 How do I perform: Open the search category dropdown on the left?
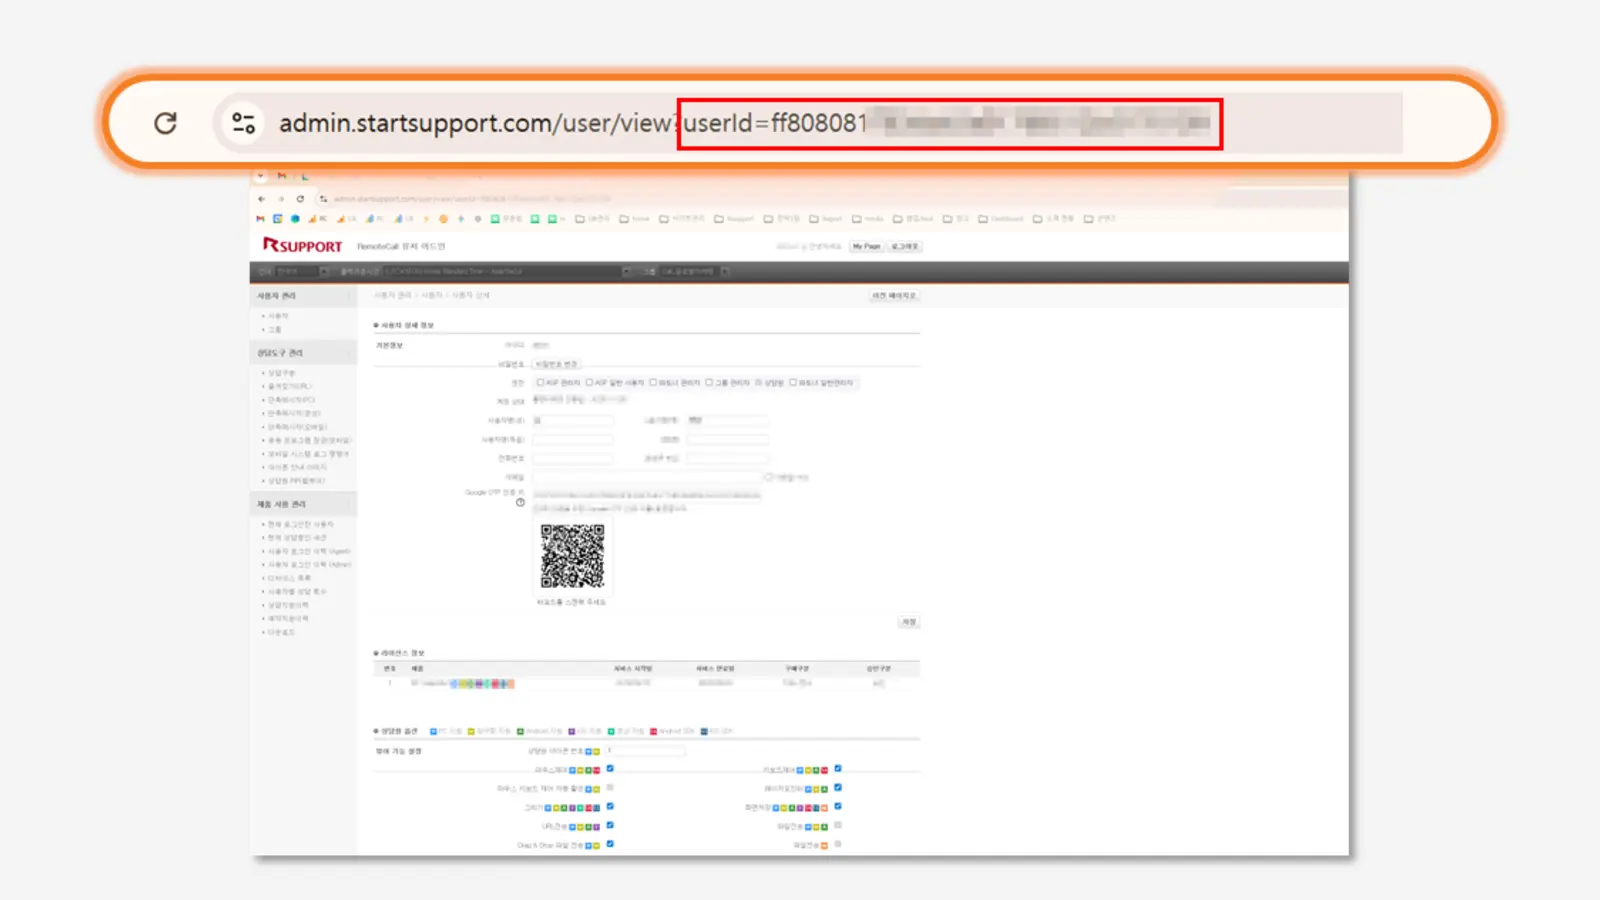[x=322, y=271]
